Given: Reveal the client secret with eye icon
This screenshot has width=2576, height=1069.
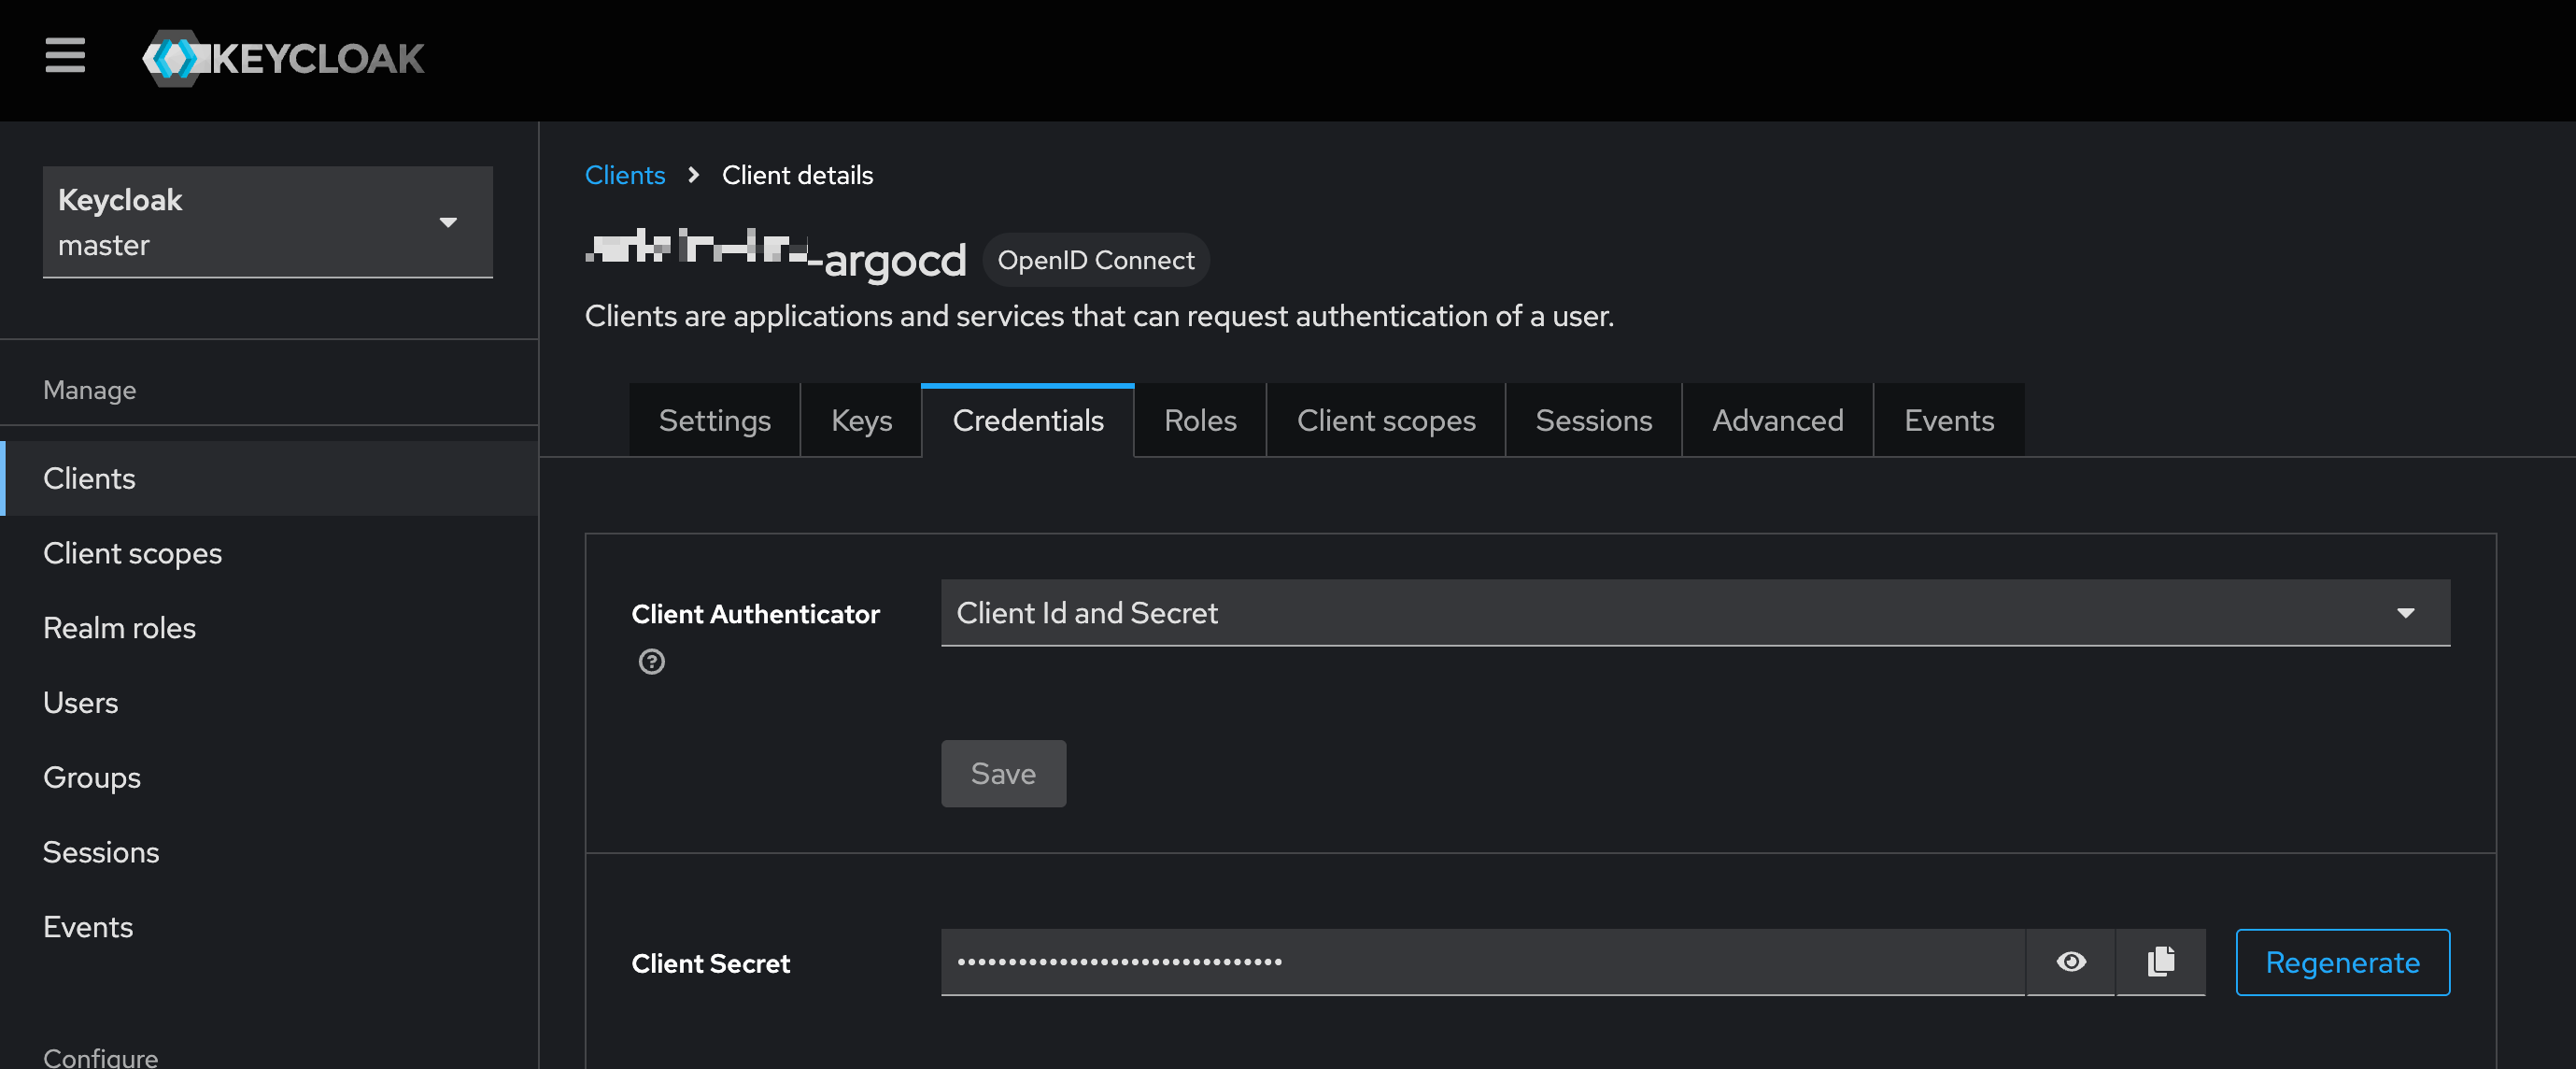Looking at the screenshot, I should 2071,962.
